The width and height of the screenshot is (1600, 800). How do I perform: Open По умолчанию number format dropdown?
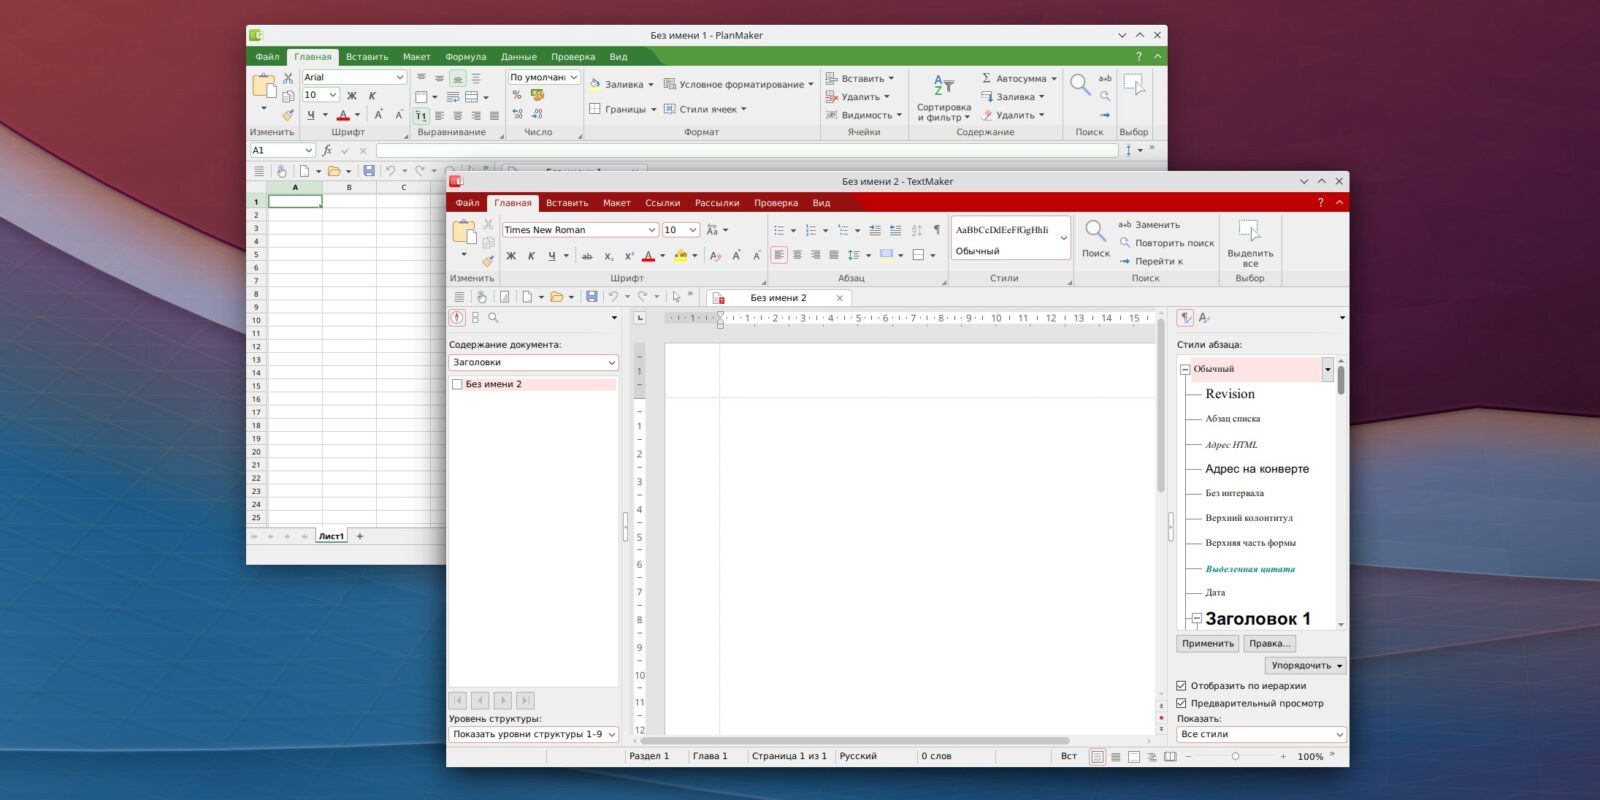574,77
